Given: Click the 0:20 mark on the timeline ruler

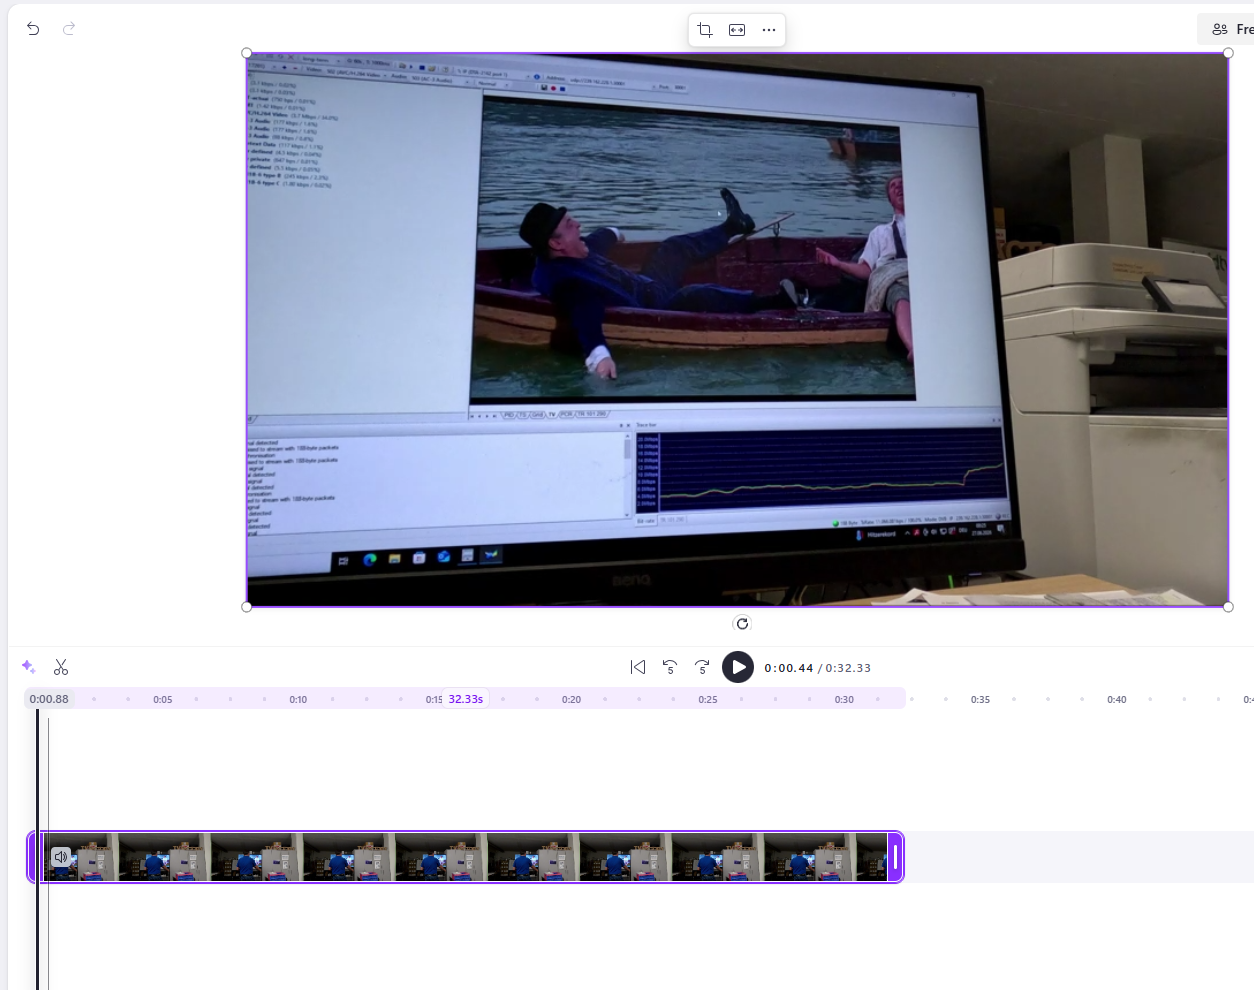Looking at the screenshot, I should click(571, 700).
